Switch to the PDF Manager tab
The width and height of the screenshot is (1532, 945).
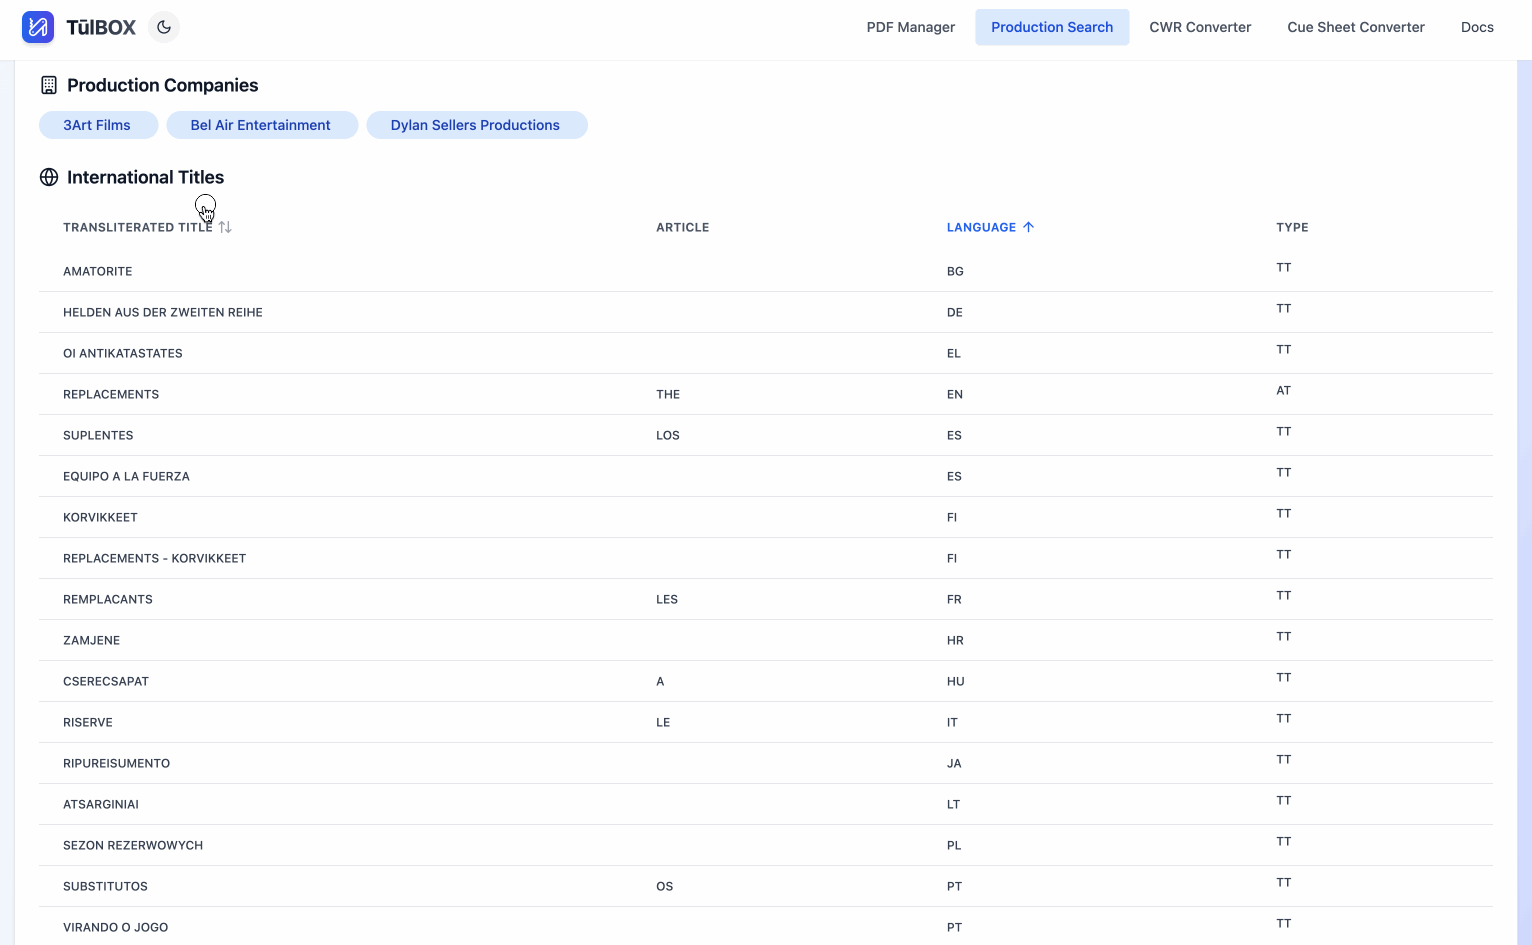pos(910,27)
